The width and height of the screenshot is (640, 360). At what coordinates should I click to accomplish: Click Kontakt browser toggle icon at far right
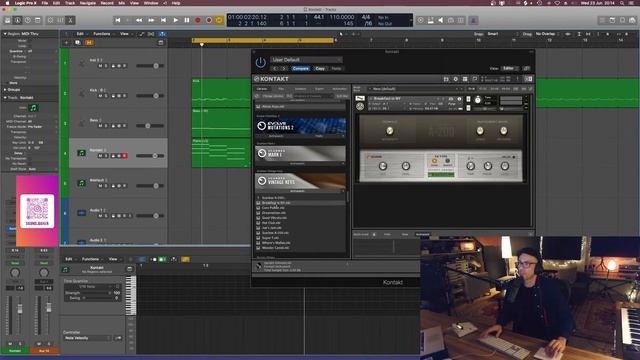(529, 79)
